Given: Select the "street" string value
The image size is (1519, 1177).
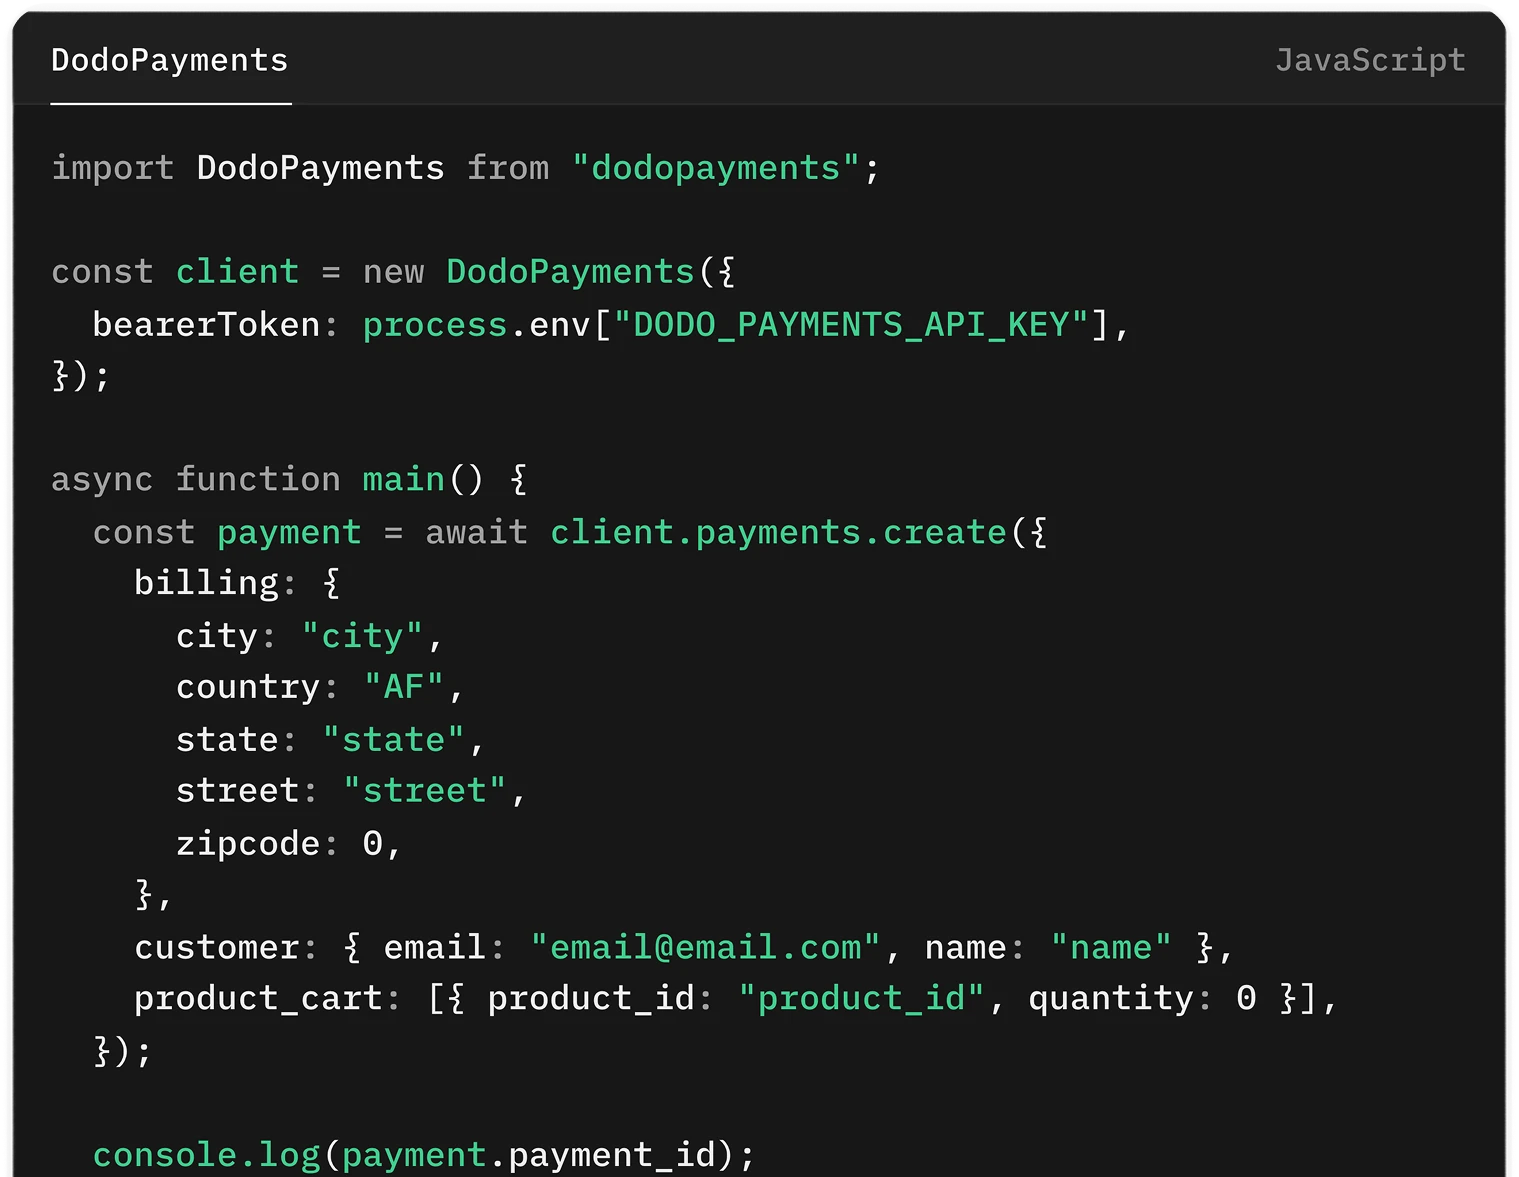Looking at the screenshot, I should (x=424, y=790).
